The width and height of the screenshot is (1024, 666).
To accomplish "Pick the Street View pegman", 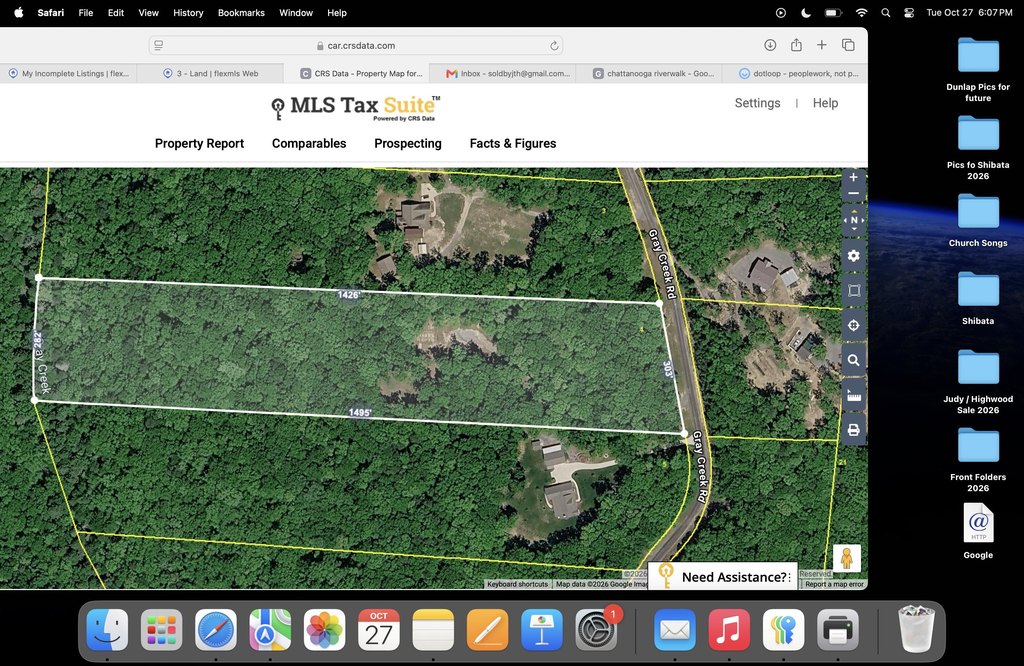I will (846, 558).
